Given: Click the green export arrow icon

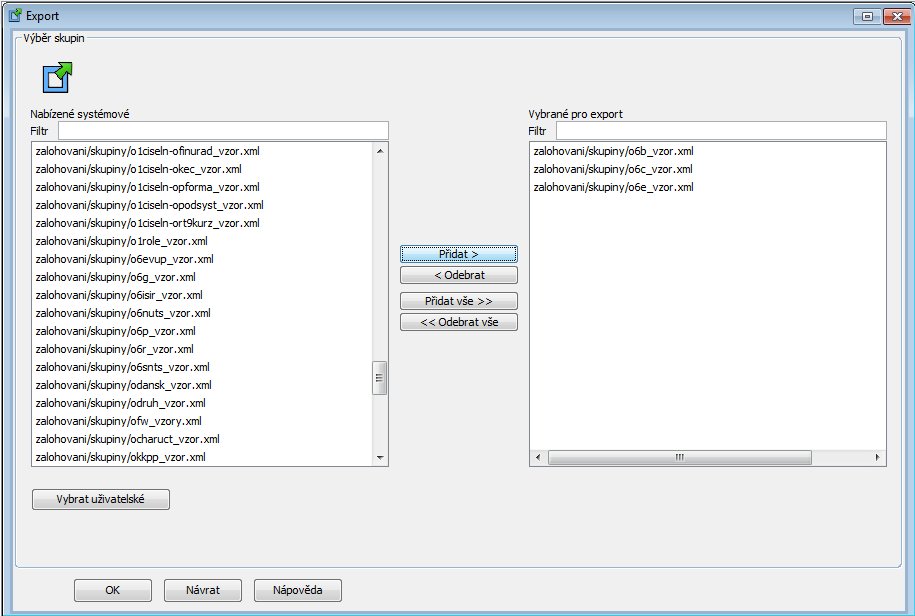Looking at the screenshot, I should (59, 78).
